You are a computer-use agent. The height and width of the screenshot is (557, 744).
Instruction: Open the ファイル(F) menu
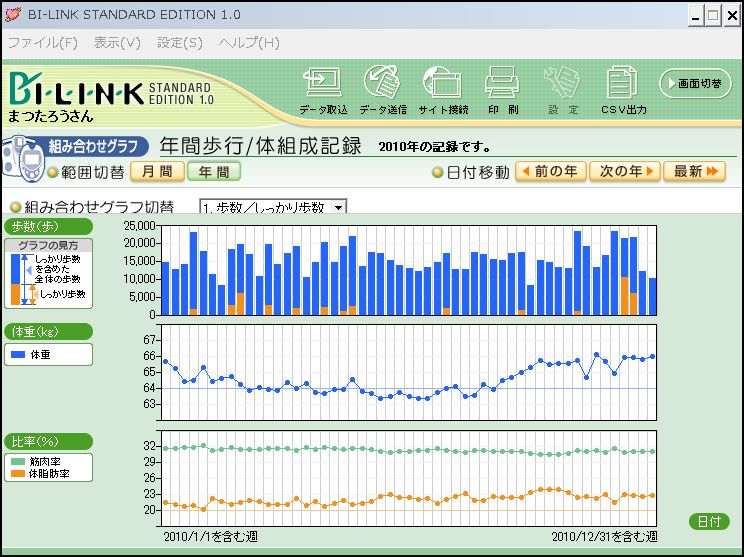tap(43, 43)
